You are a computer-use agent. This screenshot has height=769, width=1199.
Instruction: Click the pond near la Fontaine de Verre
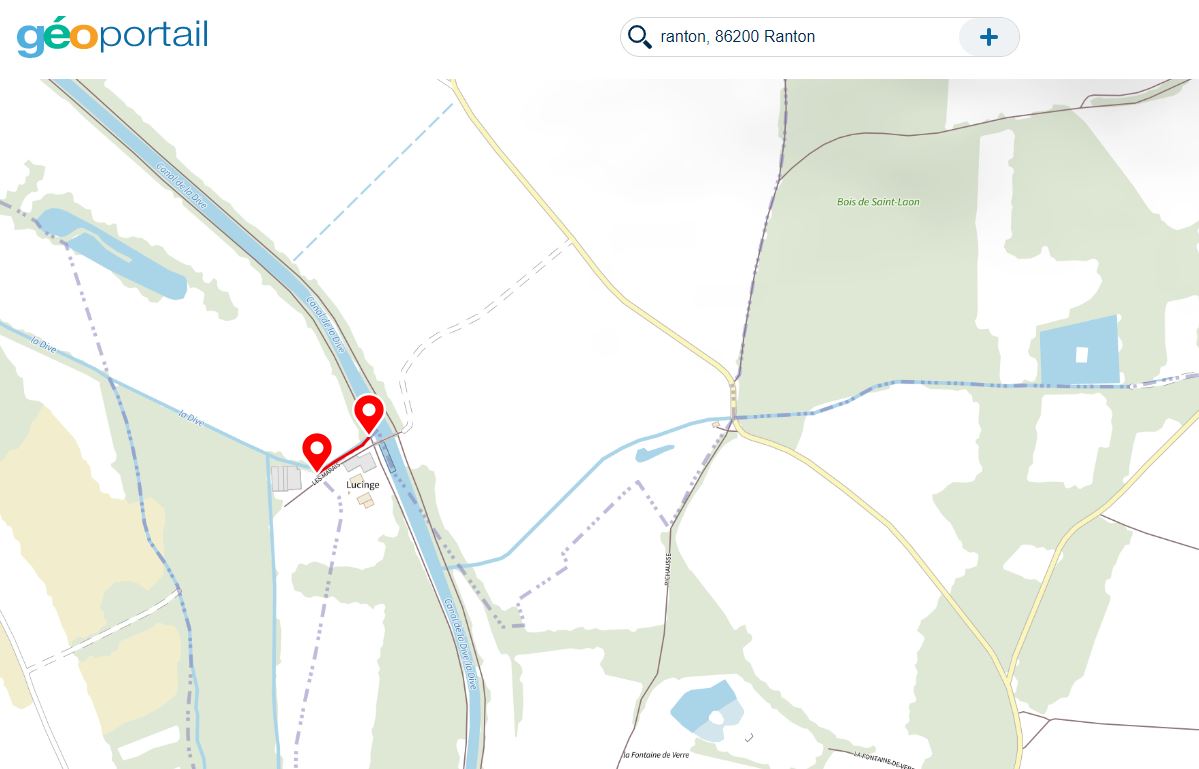[707, 711]
